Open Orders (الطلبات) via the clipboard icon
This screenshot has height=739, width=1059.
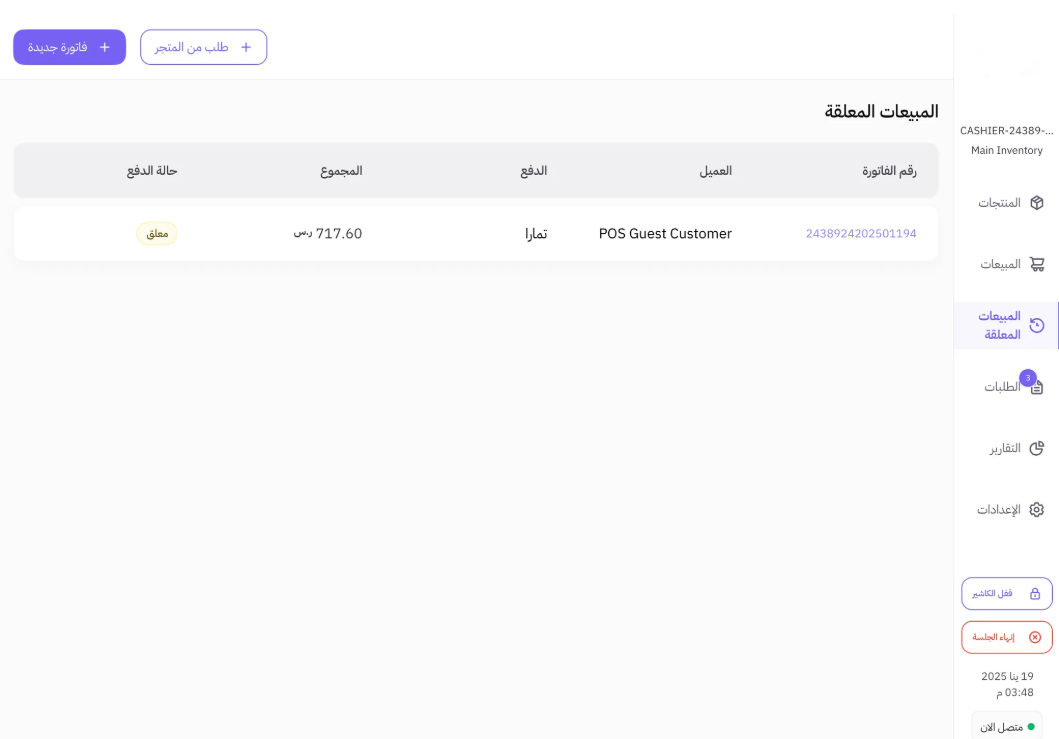(x=1037, y=387)
